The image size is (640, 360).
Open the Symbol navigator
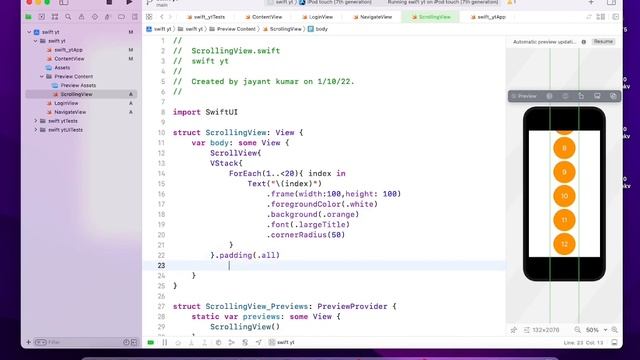pos(55,17)
